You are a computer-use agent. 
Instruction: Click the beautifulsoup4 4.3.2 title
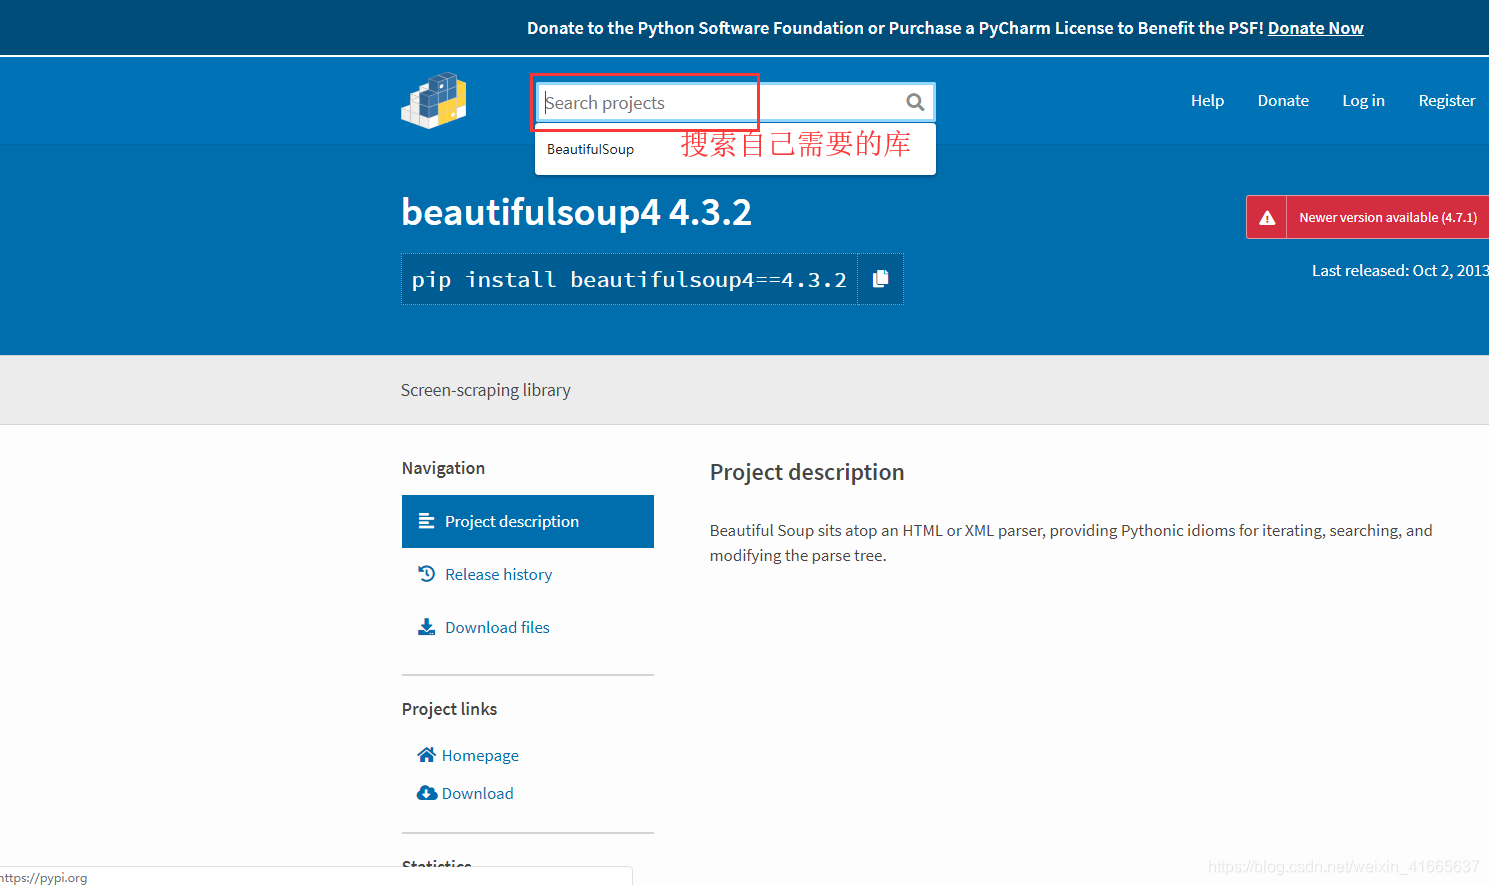(576, 212)
